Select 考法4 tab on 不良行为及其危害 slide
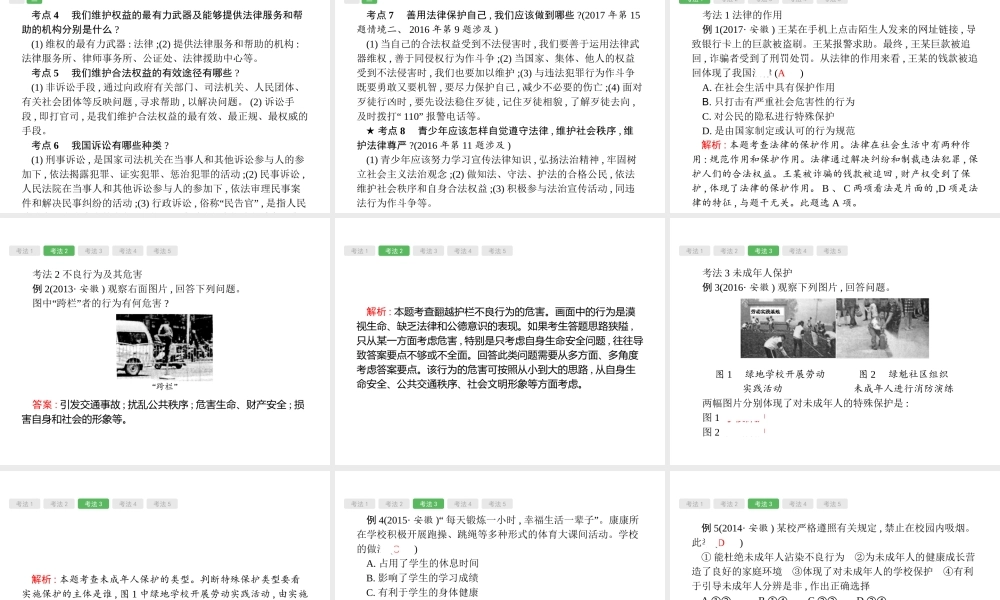This screenshot has height=600, width=1000. (x=128, y=251)
